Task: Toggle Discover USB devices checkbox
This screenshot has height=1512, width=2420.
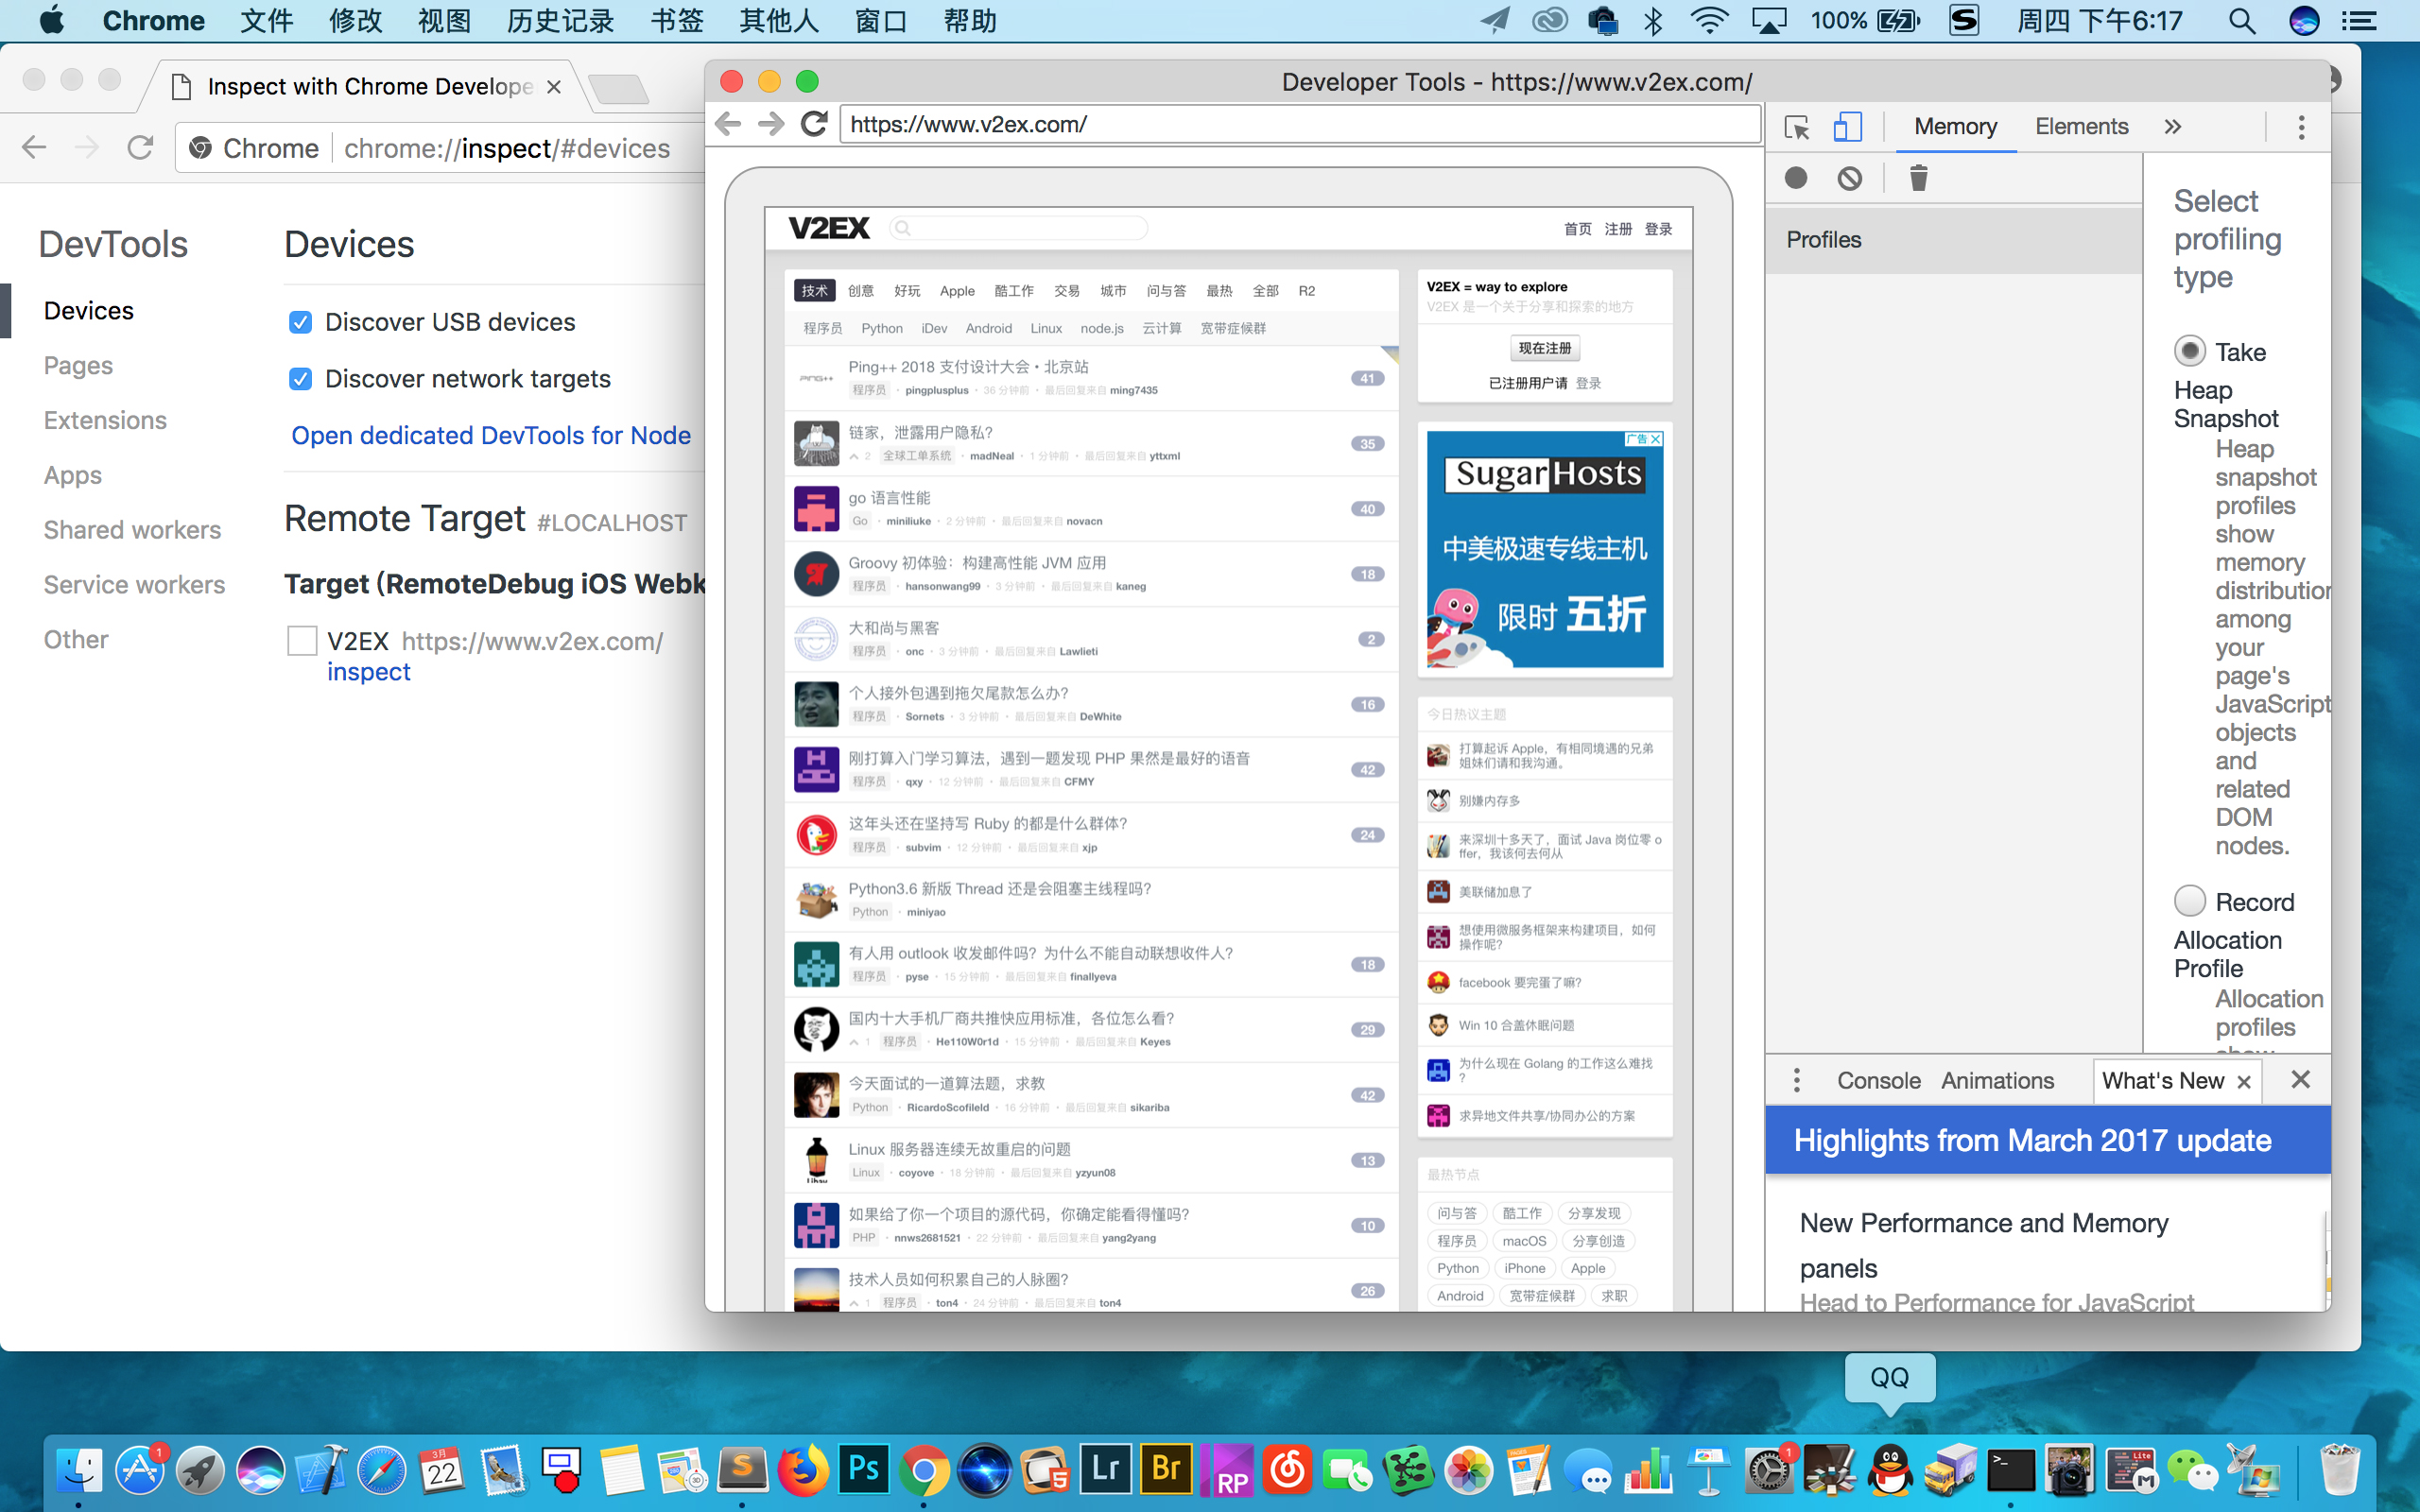Action: pos(300,322)
